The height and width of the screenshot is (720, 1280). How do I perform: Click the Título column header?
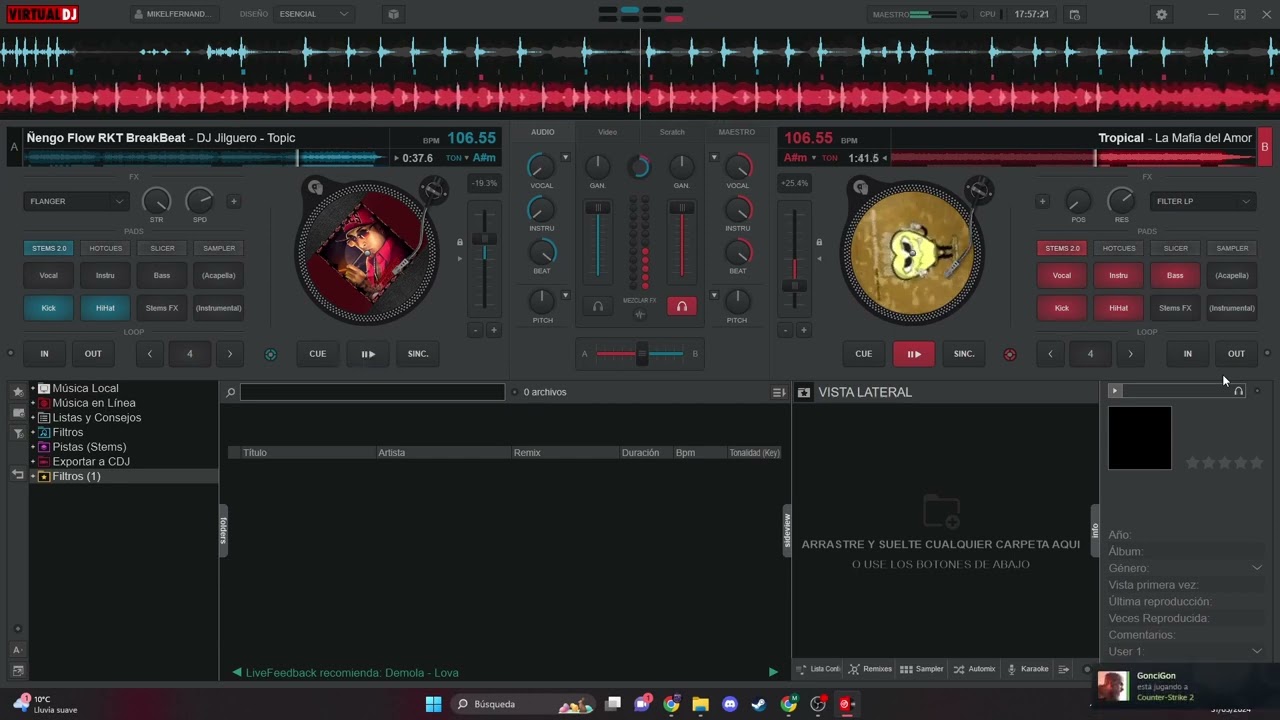pyautogui.click(x=307, y=453)
